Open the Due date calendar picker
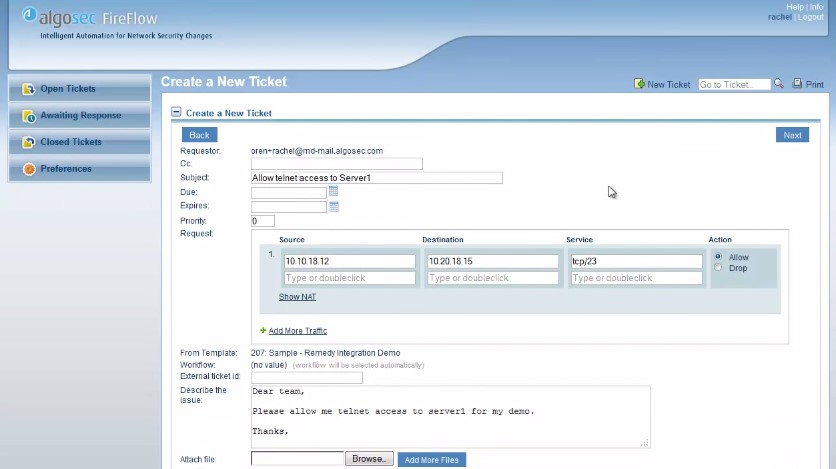Viewport: 836px width, 469px height. click(x=333, y=191)
